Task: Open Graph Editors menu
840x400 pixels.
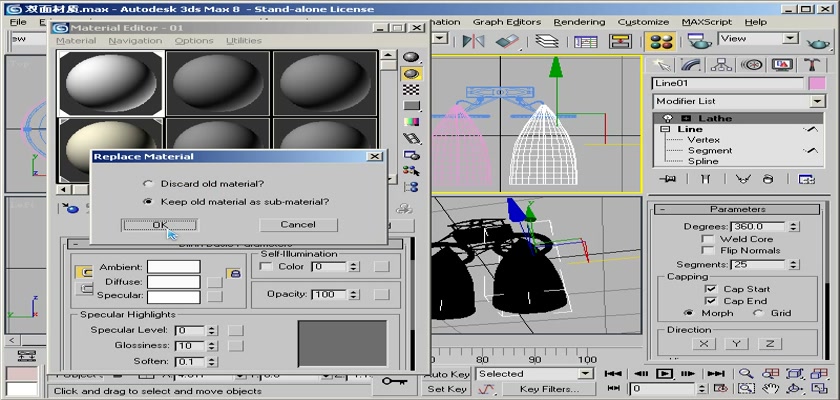Action: pyautogui.click(x=507, y=22)
